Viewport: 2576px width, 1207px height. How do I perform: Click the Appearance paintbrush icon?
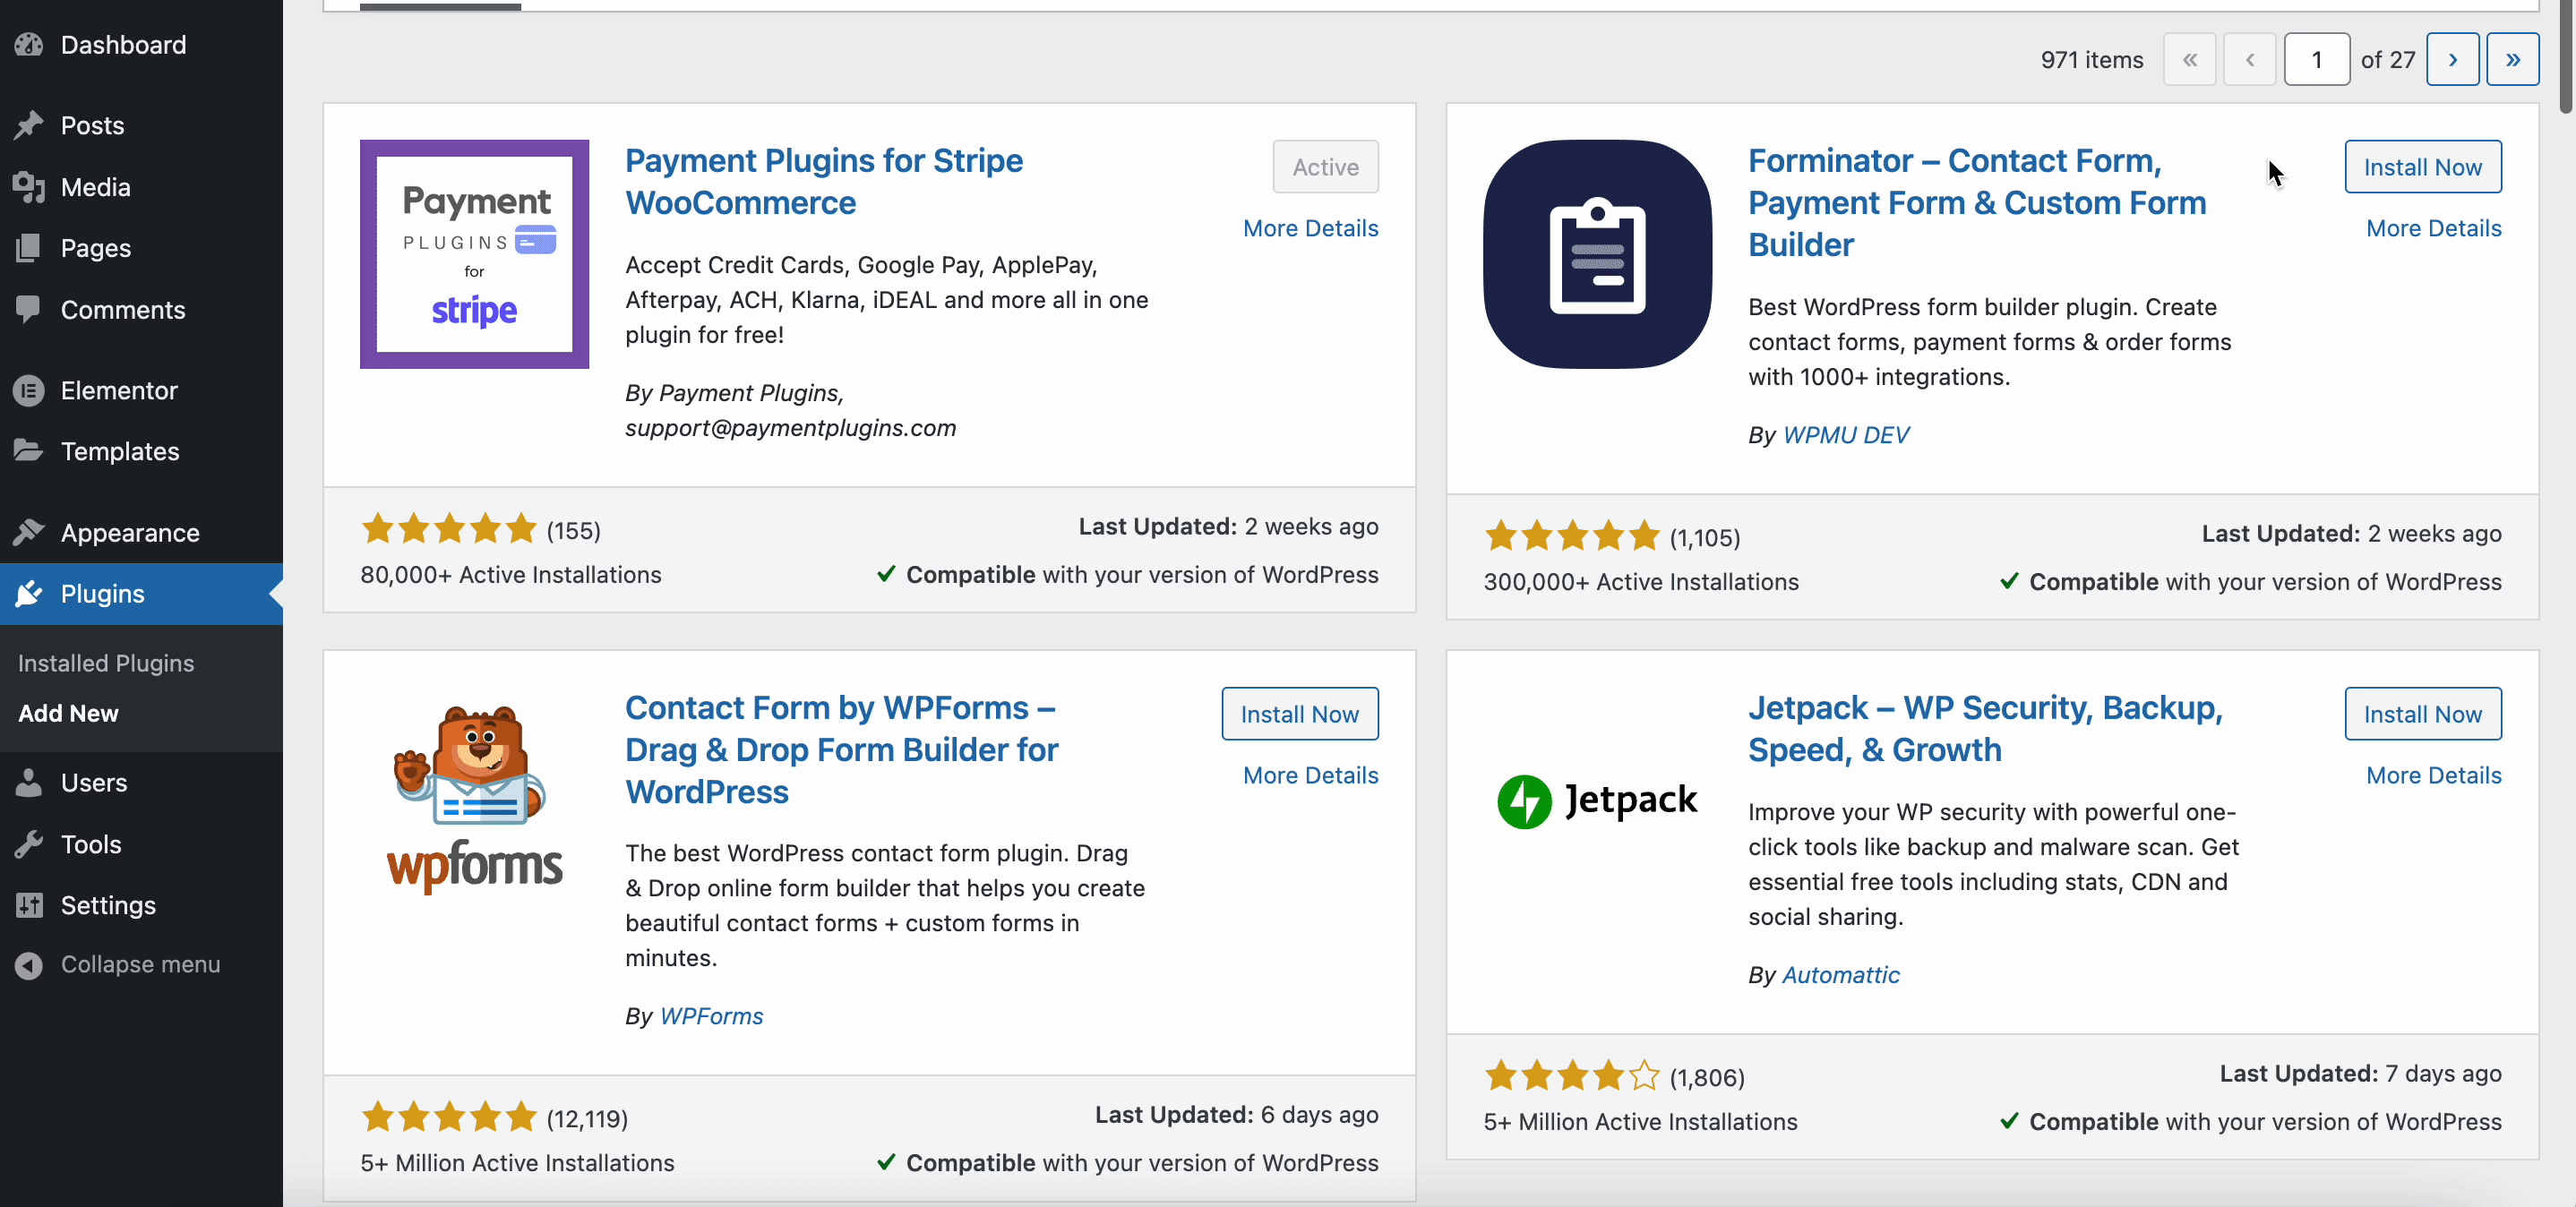tap(29, 532)
